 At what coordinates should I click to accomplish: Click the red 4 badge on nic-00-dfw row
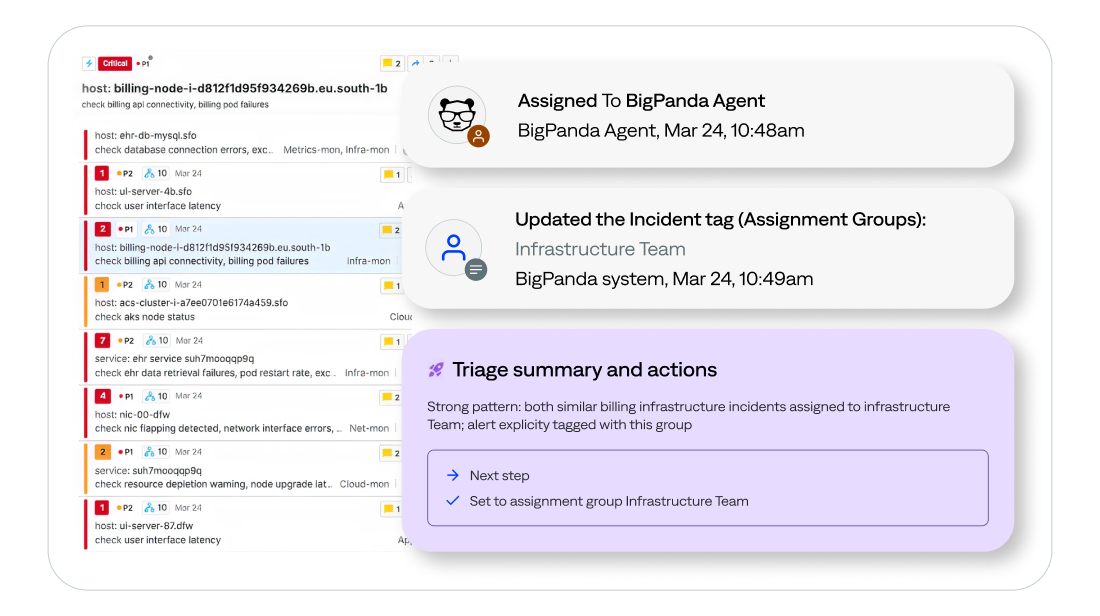point(102,396)
